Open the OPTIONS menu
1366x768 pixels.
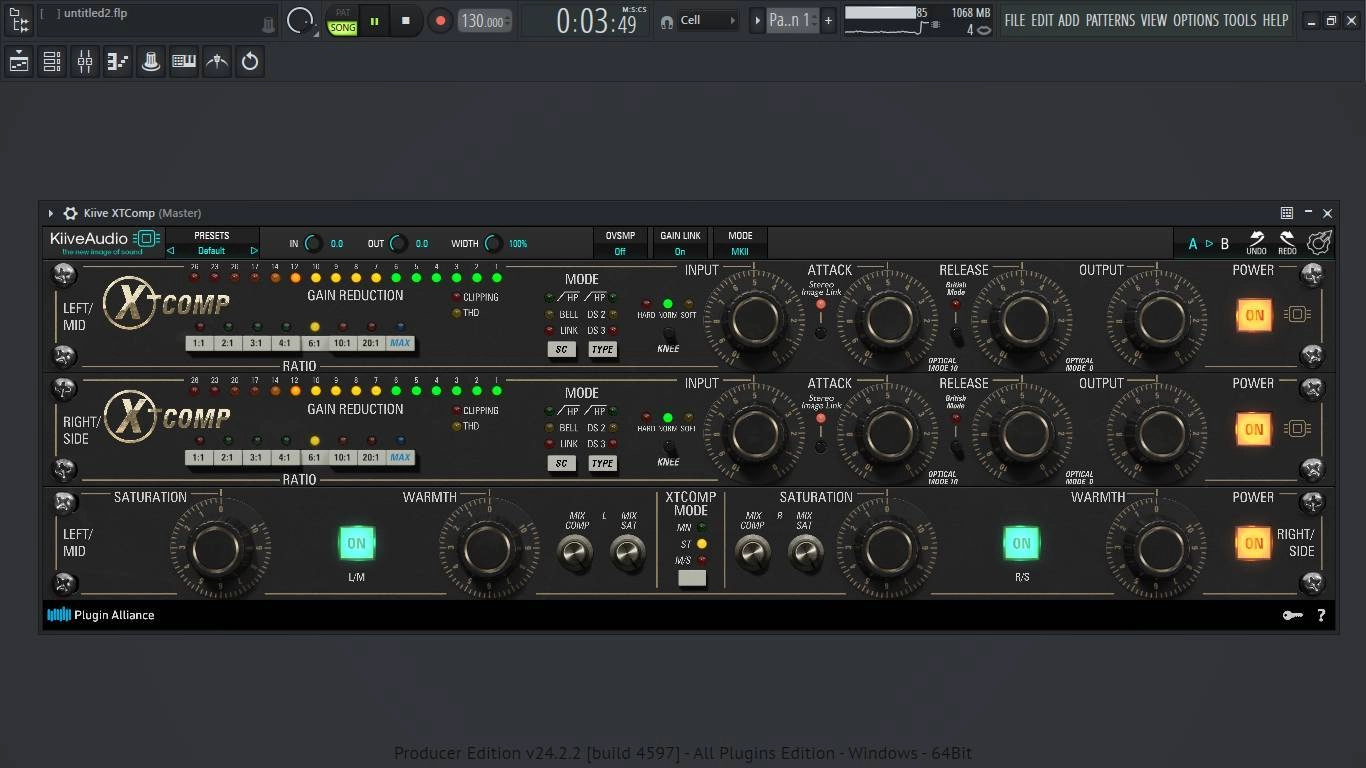point(1196,20)
